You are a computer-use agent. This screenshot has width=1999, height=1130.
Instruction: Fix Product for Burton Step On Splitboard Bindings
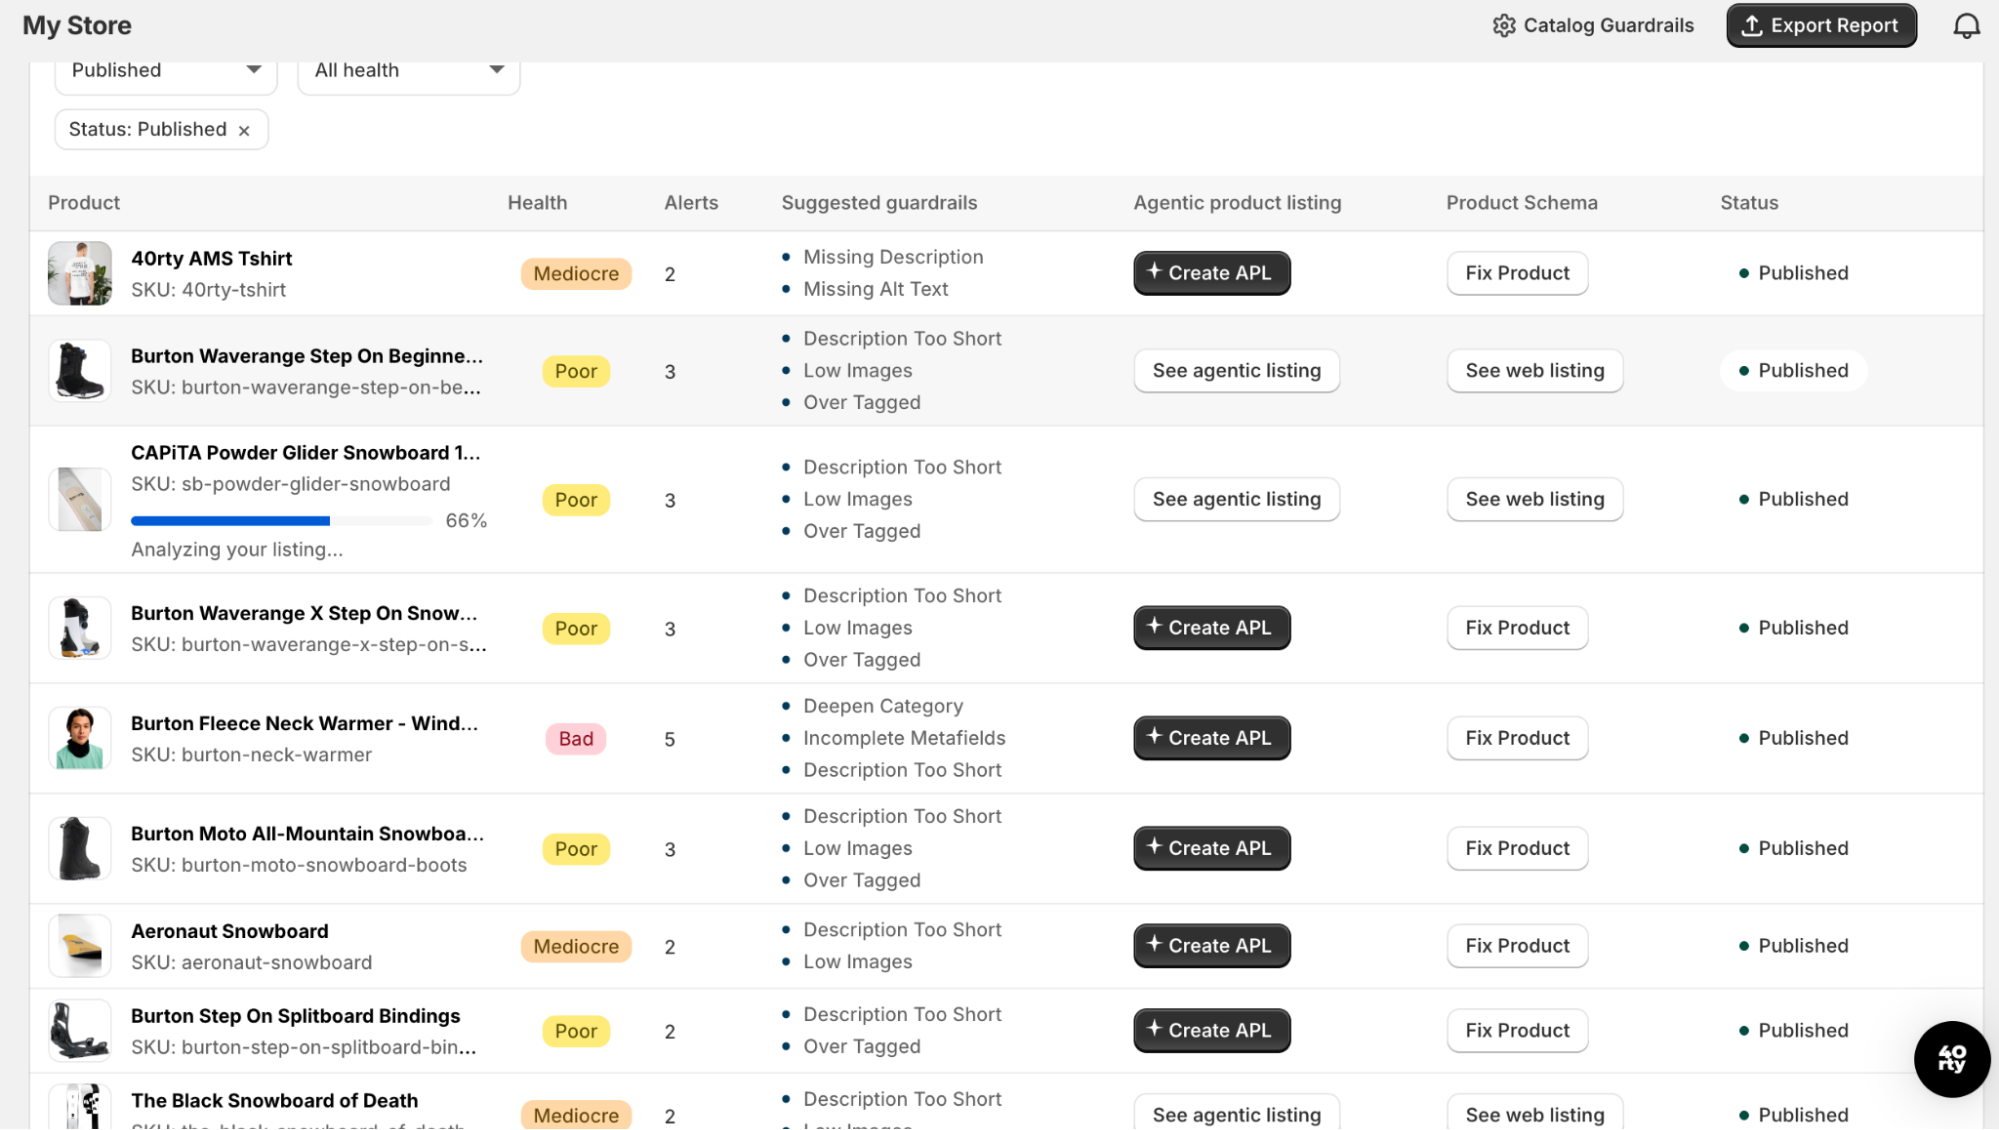[x=1517, y=1031]
